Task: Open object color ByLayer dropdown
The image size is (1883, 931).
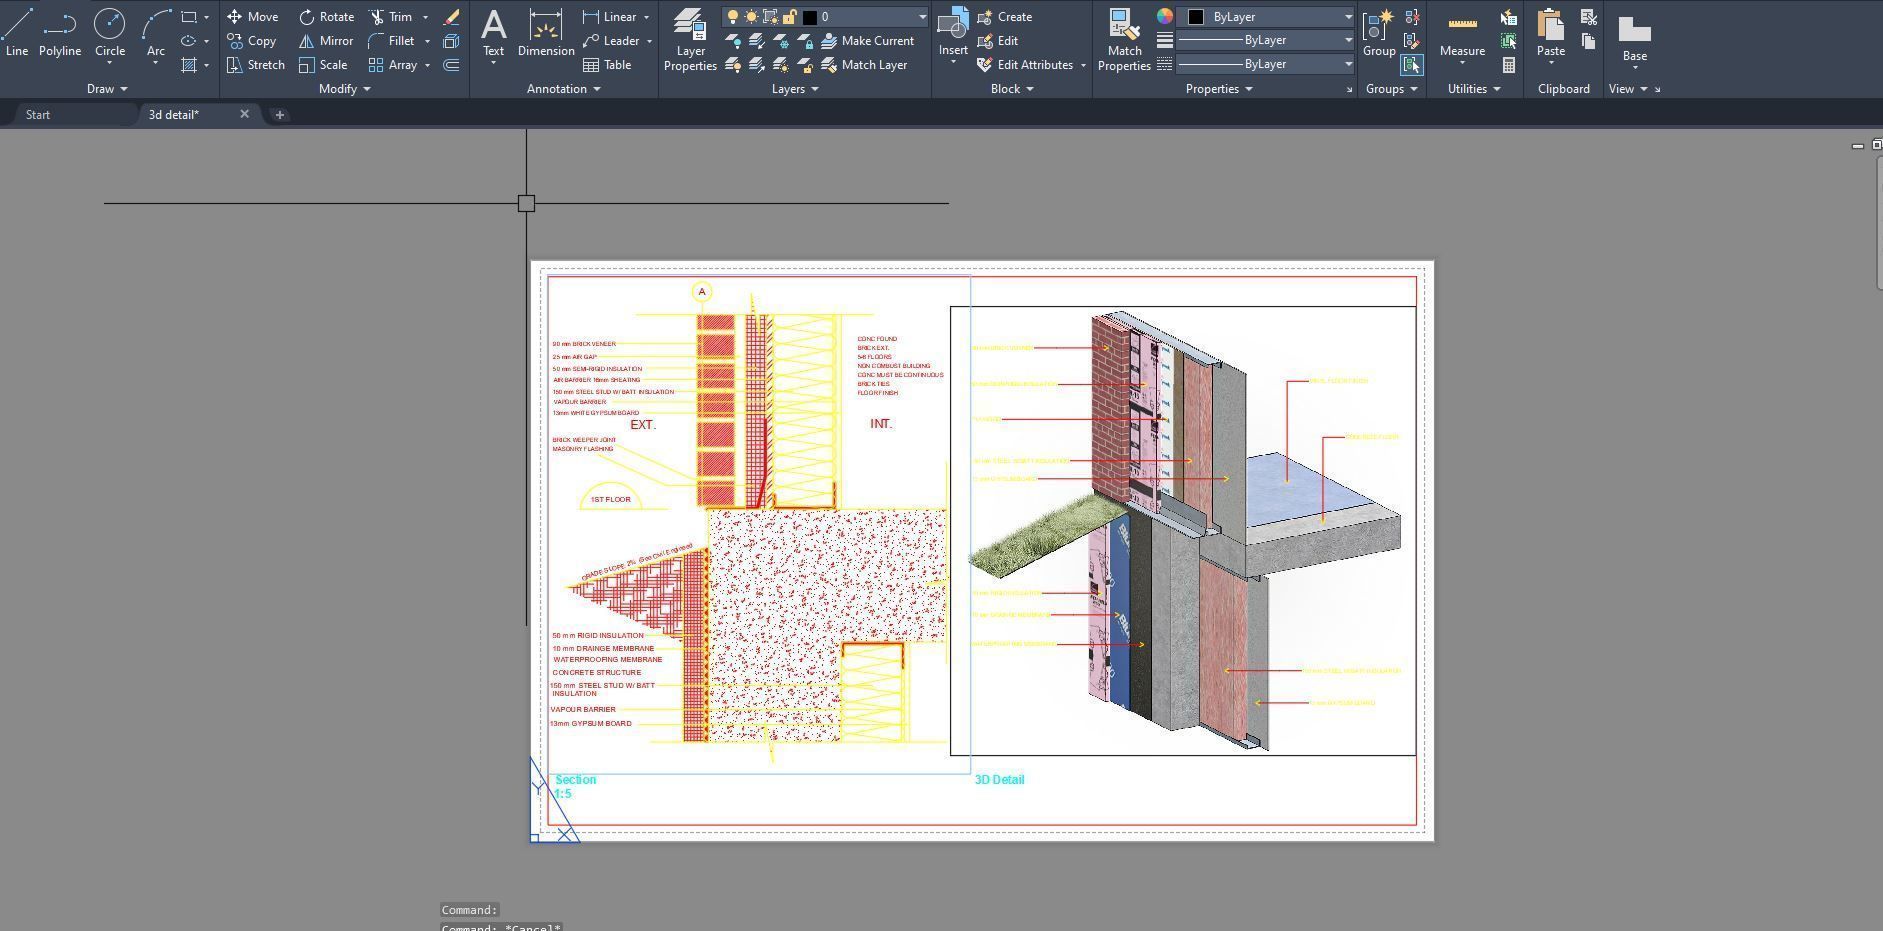Action: click(1348, 17)
